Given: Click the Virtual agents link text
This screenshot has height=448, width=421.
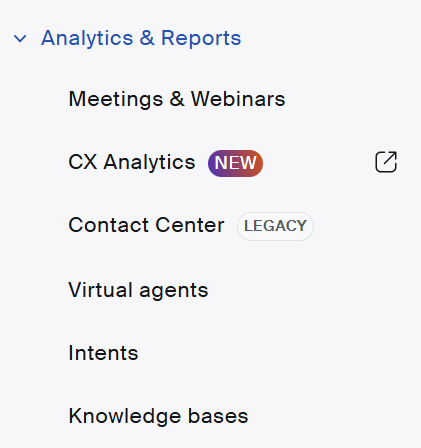Looking at the screenshot, I should point(138,290).
